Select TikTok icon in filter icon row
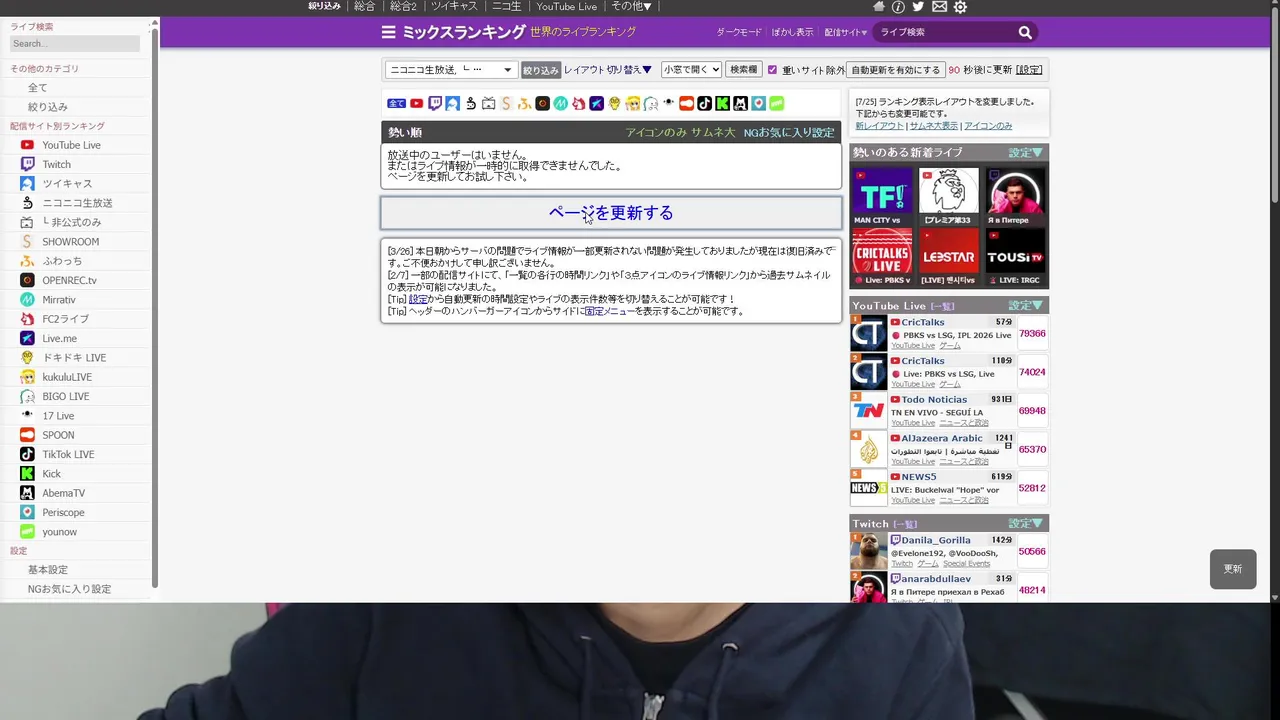 (x=705, y=103)
